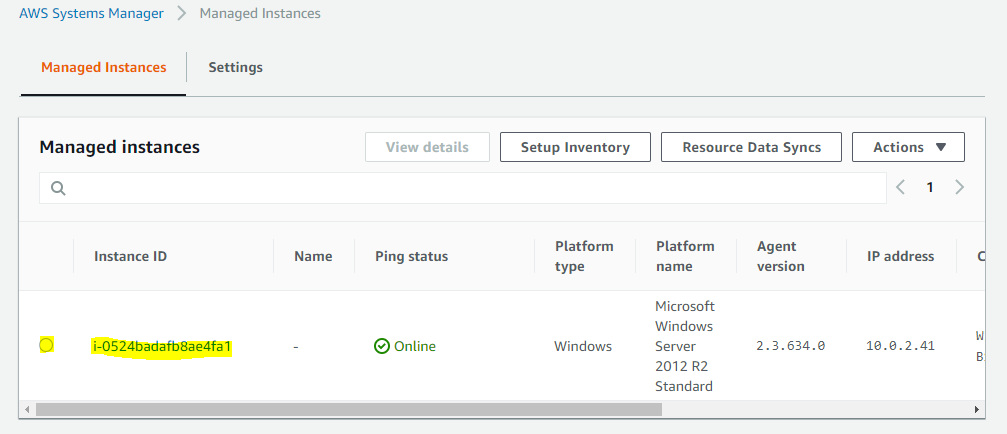Click the Platform name column header
The image size is (1007, 434).
pos(685,256)
